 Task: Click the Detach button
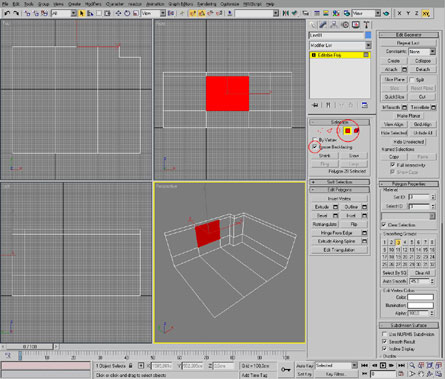422,69
